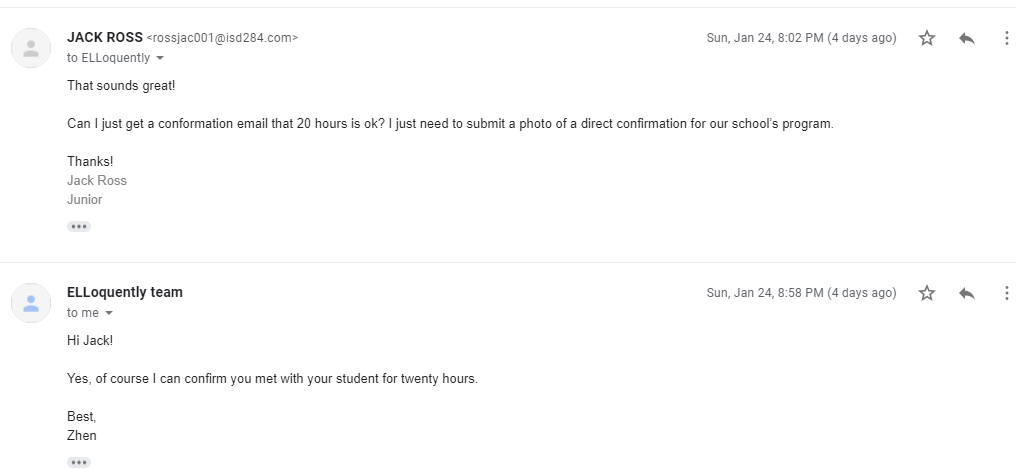Open more options for Jack Ross's email

pos(1006,38)
